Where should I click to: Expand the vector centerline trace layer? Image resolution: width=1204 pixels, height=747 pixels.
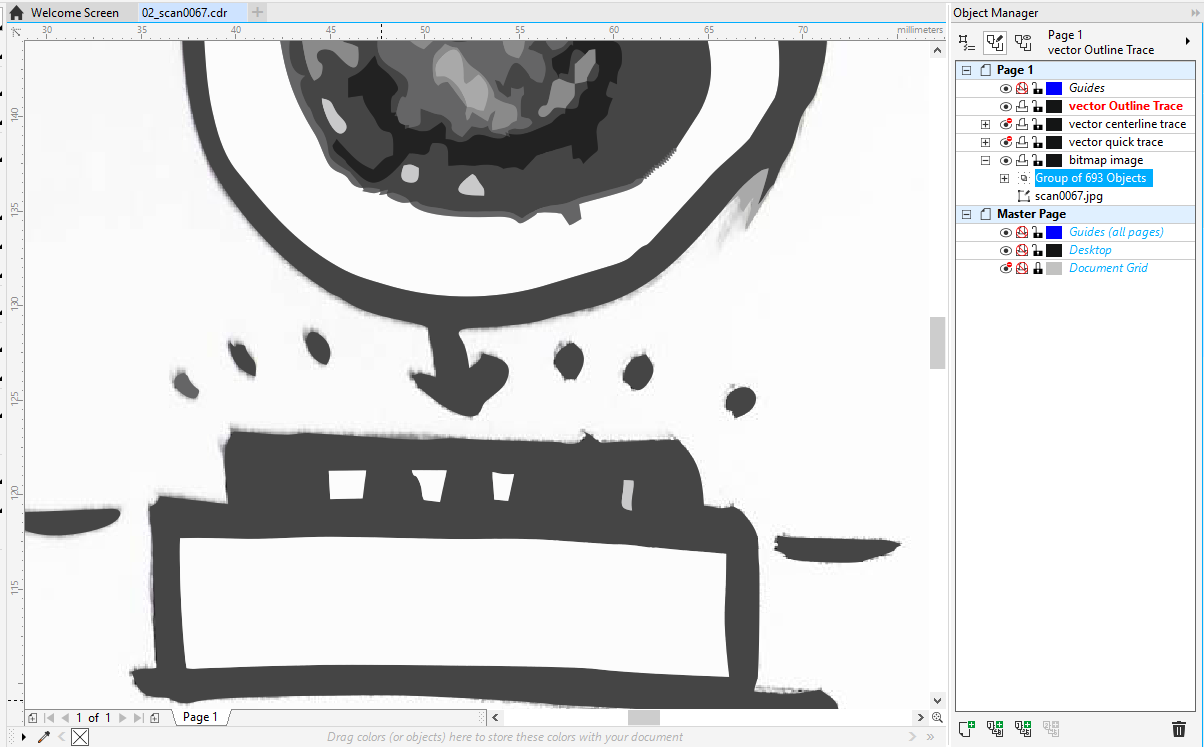pyautogui.click(x=985, y=123)
